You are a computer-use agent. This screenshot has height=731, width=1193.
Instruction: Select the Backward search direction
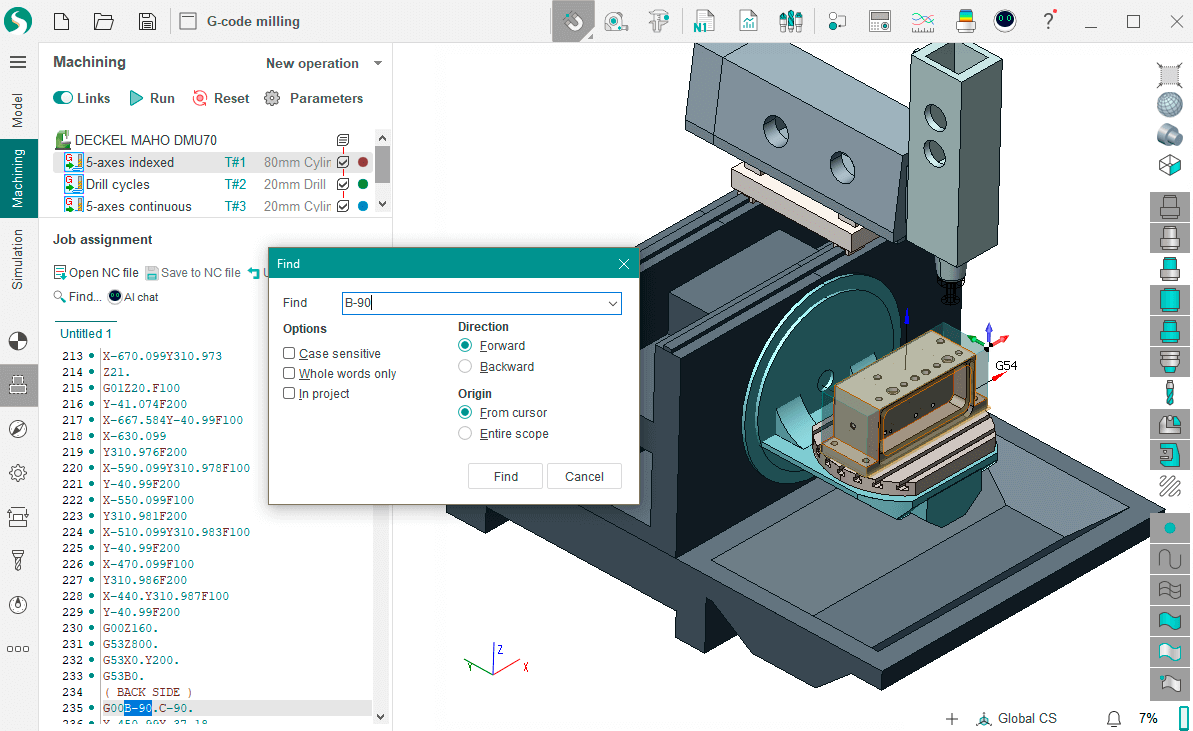(x=464, y=366)
